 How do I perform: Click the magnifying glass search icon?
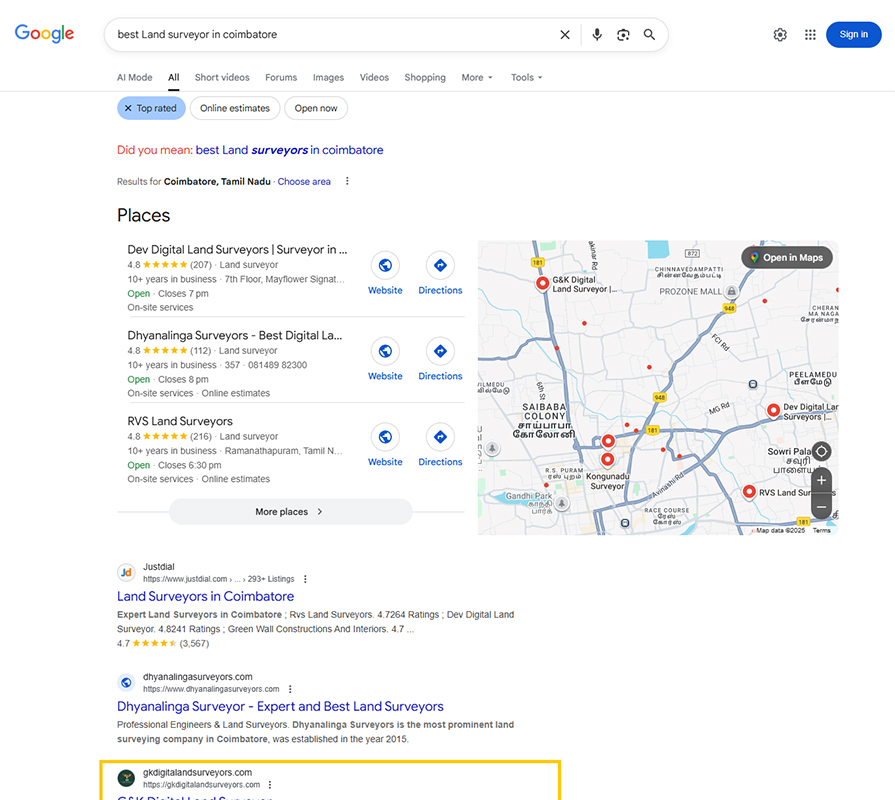pyautogui.click(x=650, y=35)
